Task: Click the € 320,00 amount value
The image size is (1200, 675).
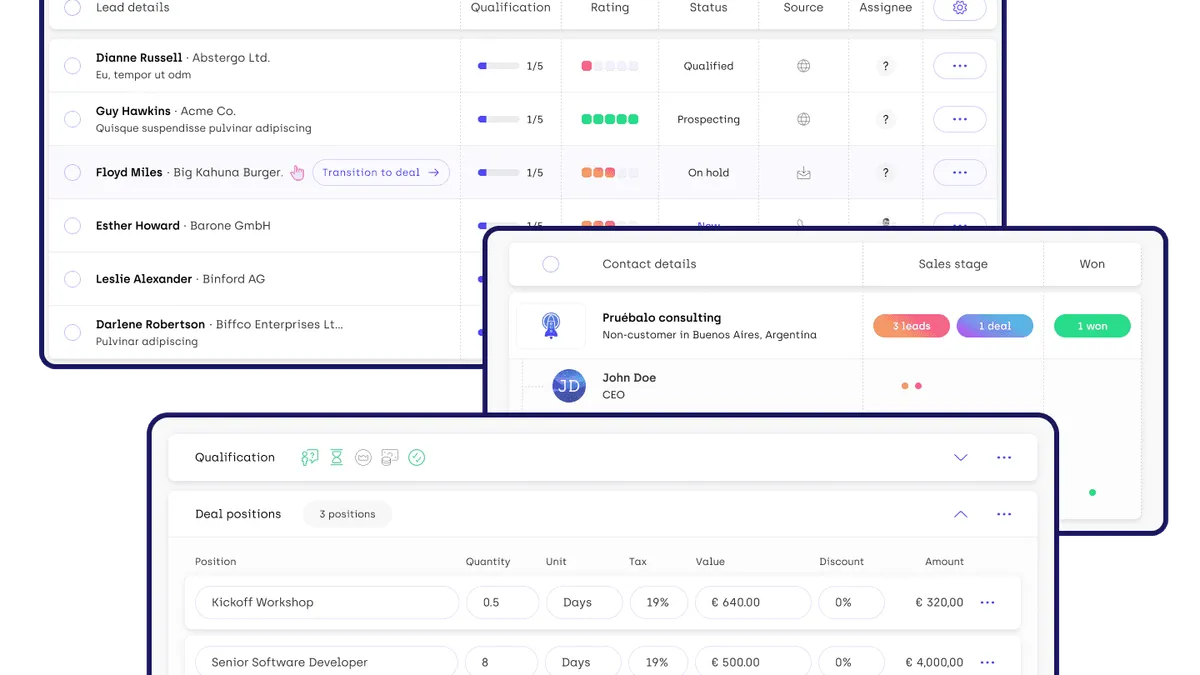Action: 939,603
